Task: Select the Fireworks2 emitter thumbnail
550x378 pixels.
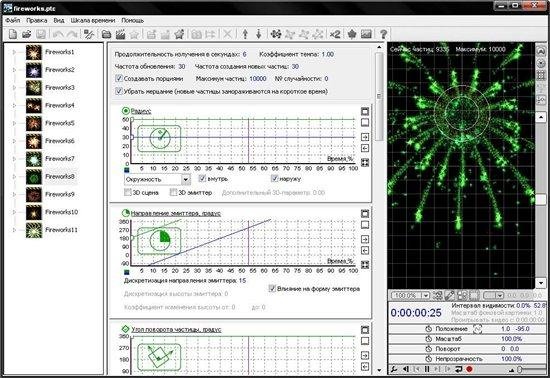Action: (34, 70)
